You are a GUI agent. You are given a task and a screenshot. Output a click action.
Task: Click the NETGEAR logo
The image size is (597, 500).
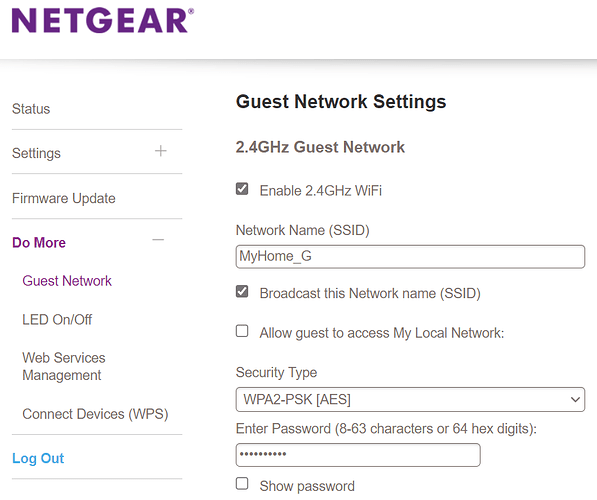(x=103, y=21)
